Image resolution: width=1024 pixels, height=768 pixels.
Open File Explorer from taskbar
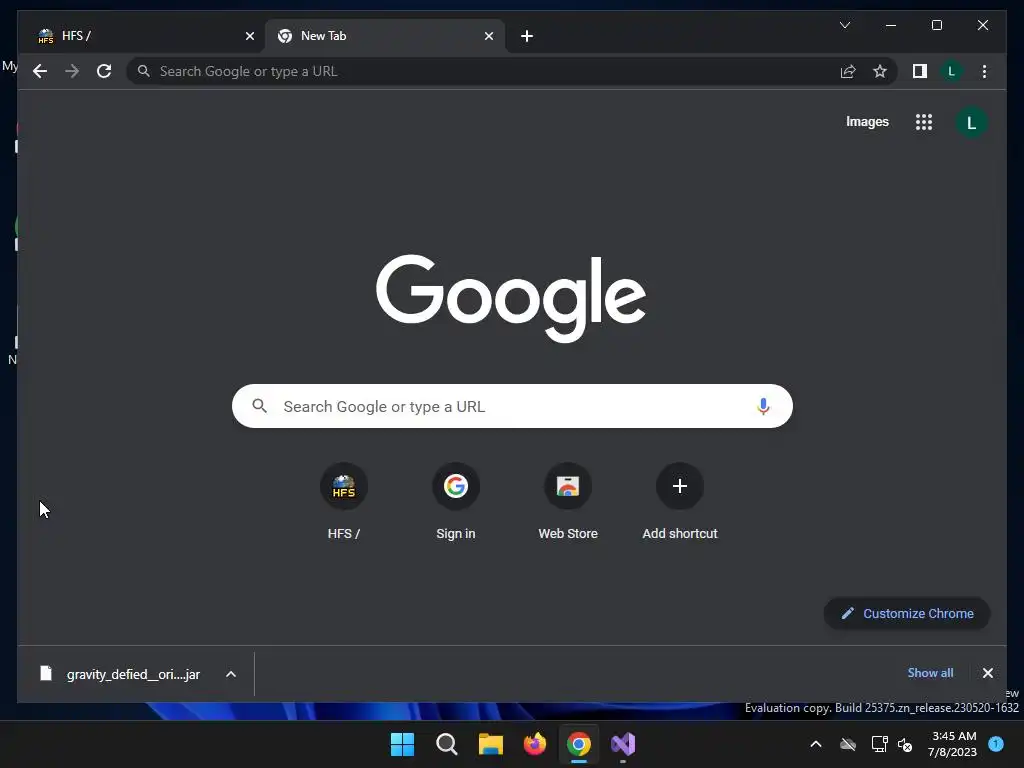(x=490, y=744)
